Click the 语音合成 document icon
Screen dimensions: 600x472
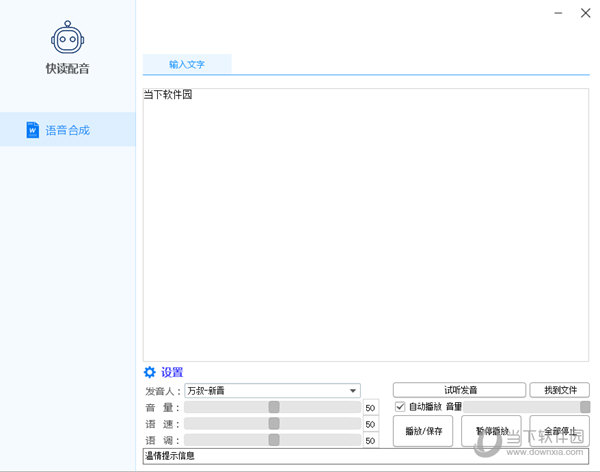pos(33,130)
